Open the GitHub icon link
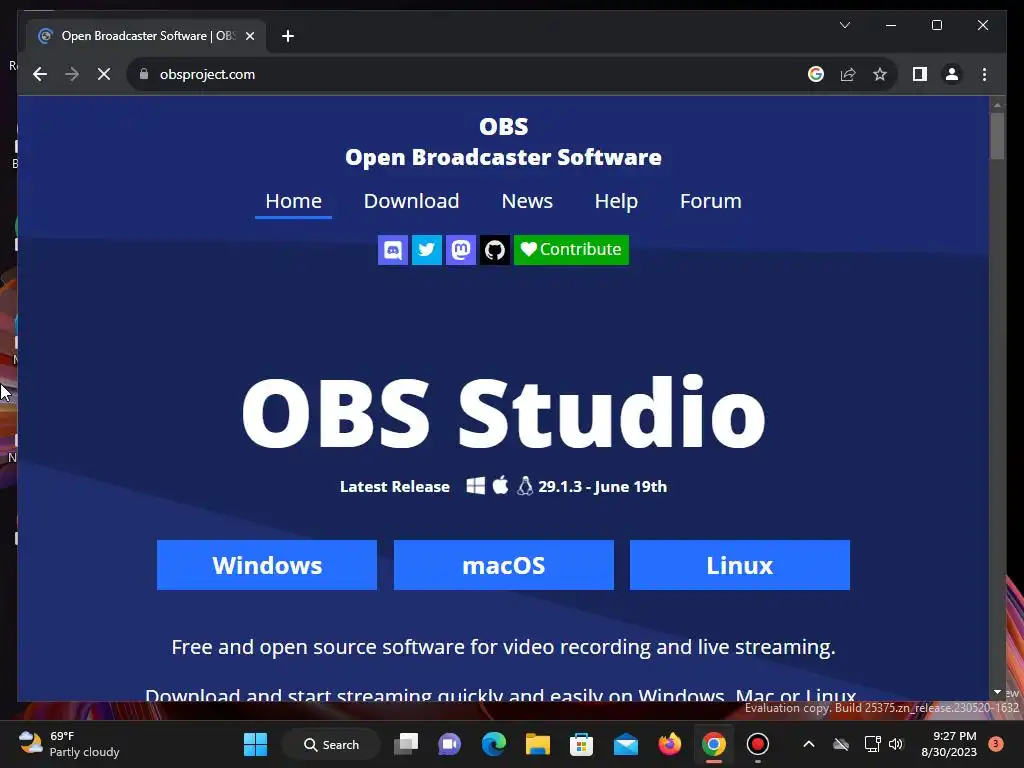The height and width of the screenshot is (768, 1024). pyautogui.click(x=494, y=250)
